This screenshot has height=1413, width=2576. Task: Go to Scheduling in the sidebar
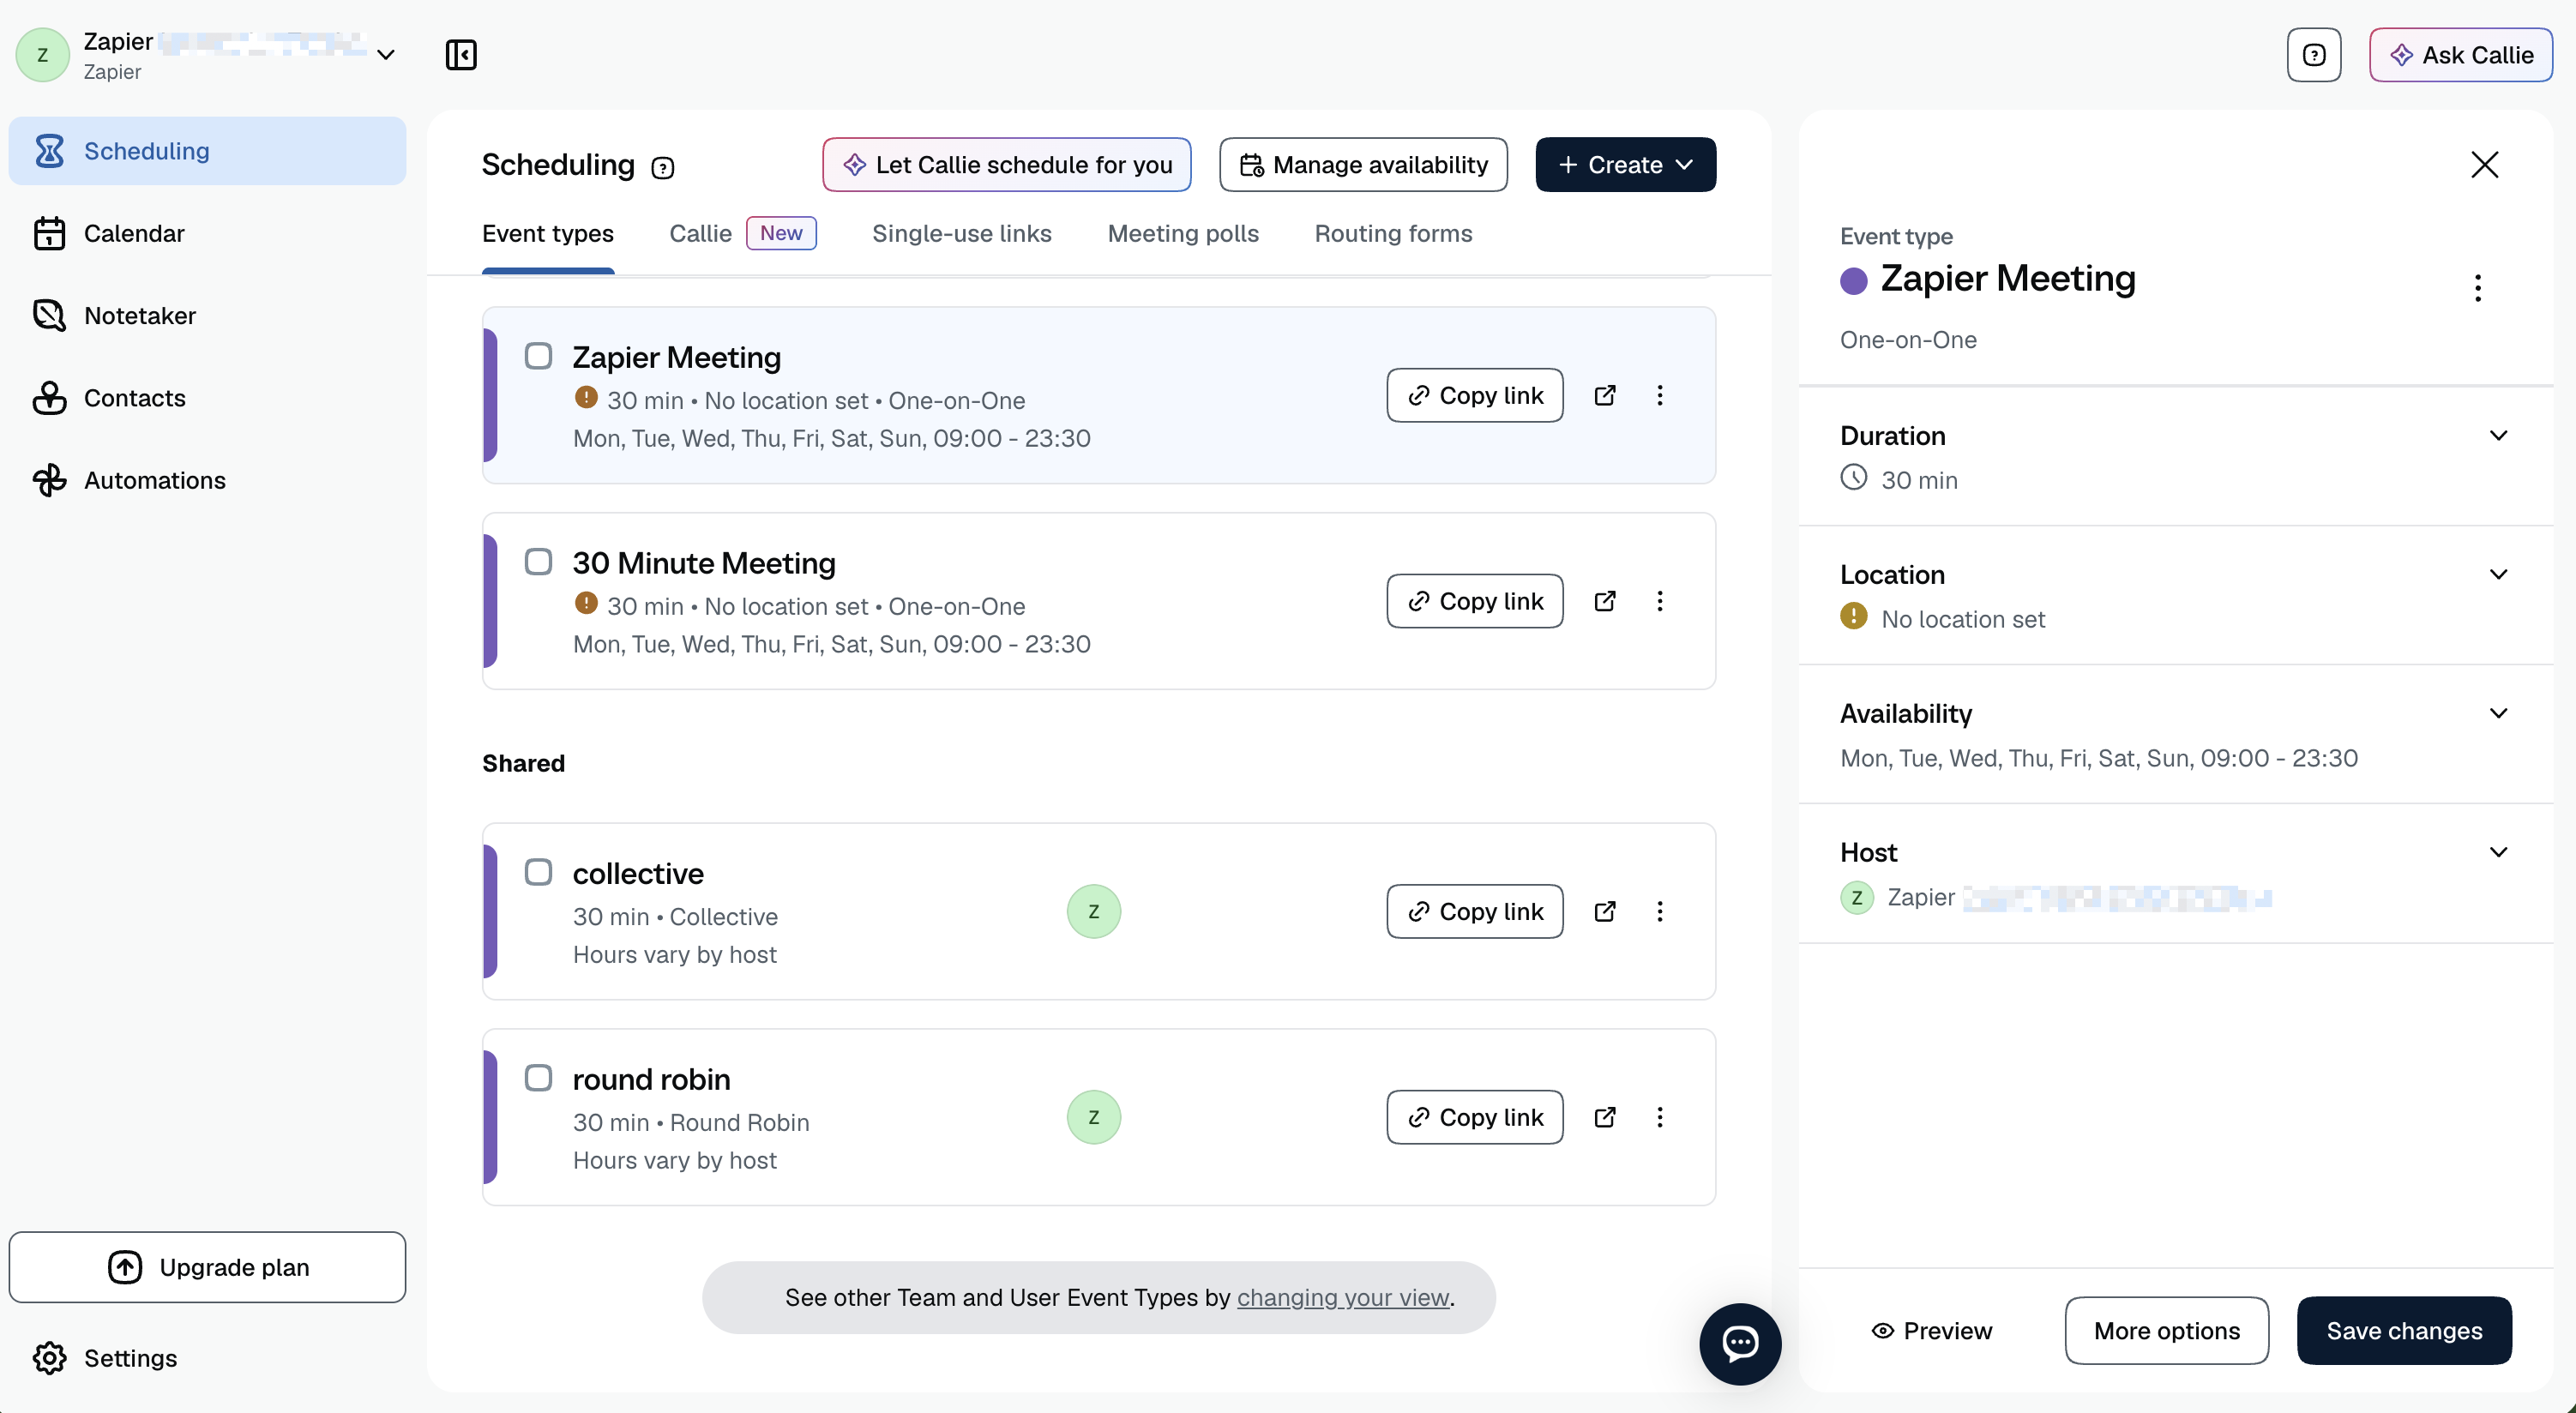point(207,151)
